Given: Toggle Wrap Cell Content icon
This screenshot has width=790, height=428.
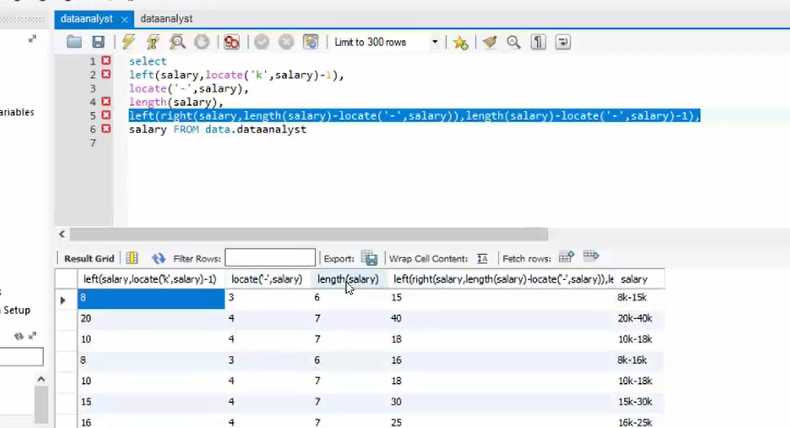Looking at the screenshot, I should (482, 258).
